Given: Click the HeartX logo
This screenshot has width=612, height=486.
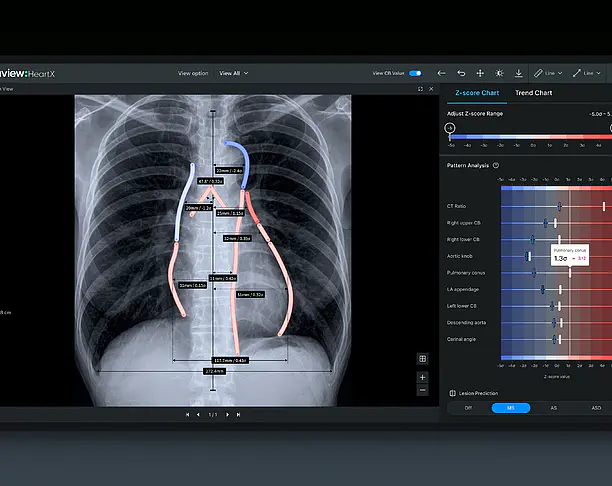Looking at the screenshot, I should coord(27,73).
